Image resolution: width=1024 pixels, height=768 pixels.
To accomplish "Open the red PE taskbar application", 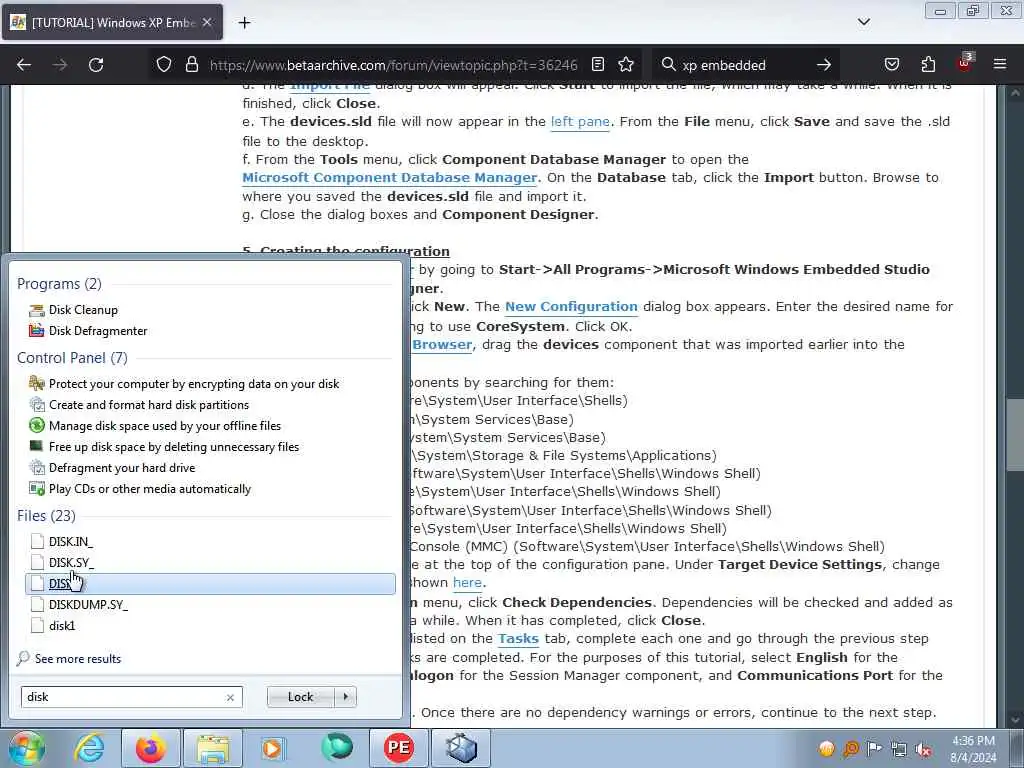I will coord(398,748).
